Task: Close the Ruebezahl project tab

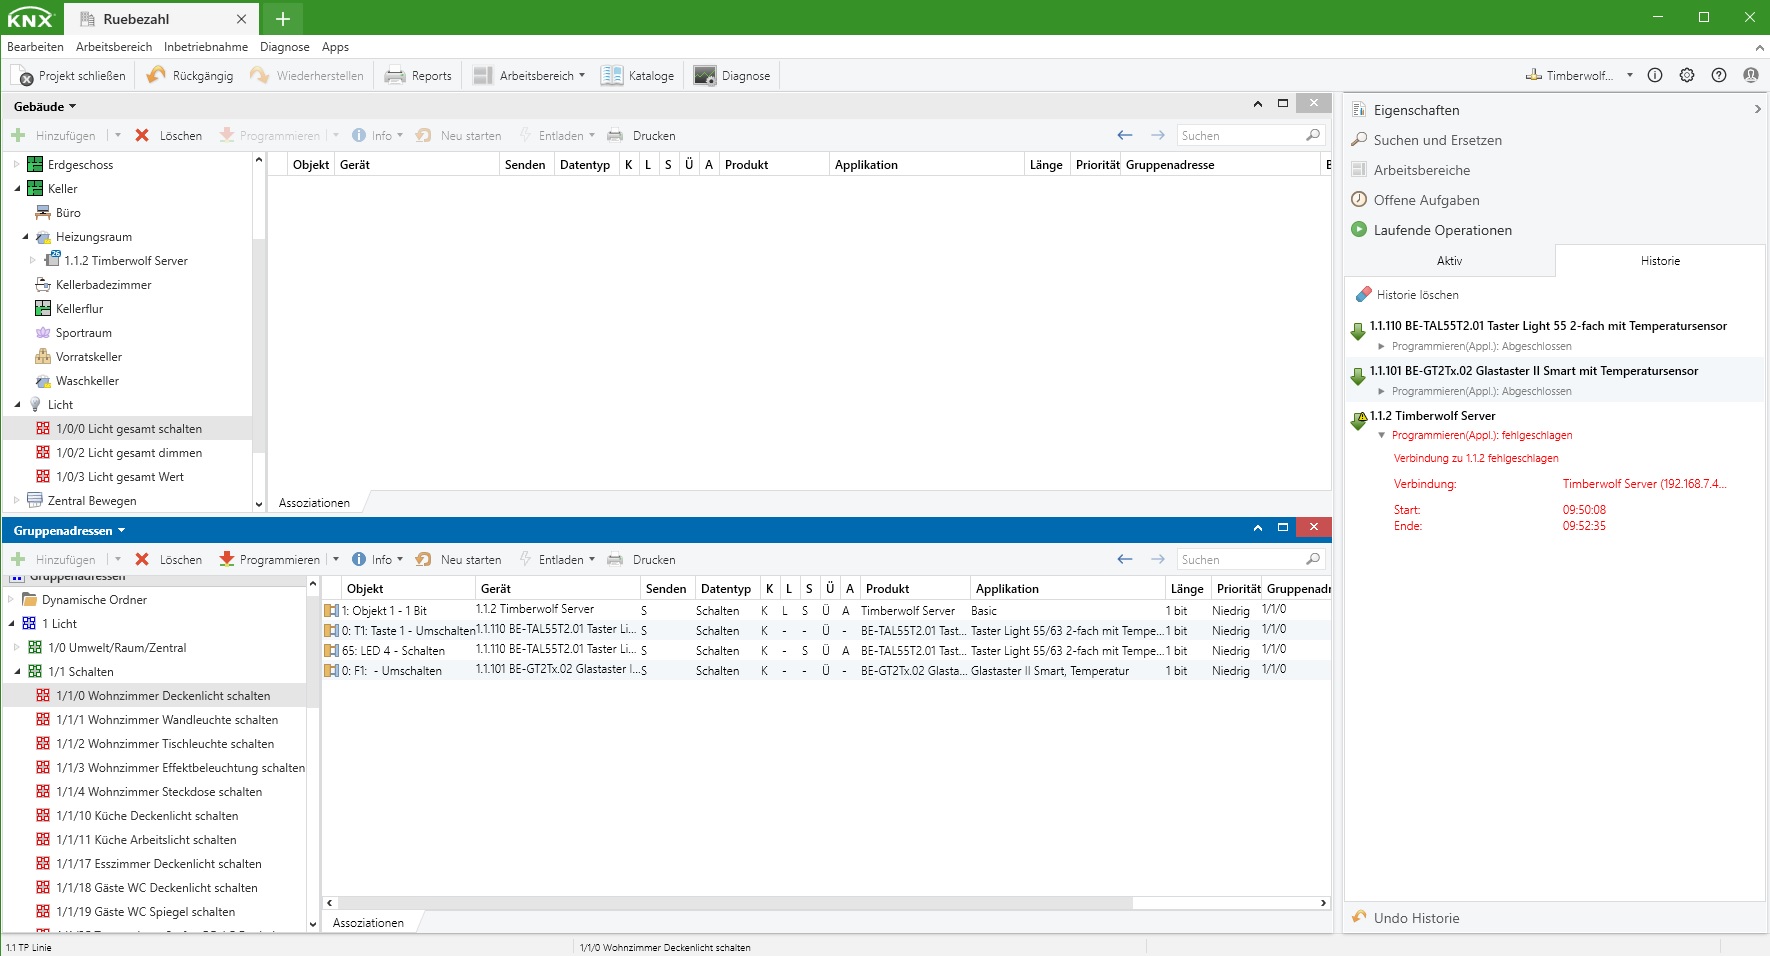Action: point(241,19)
